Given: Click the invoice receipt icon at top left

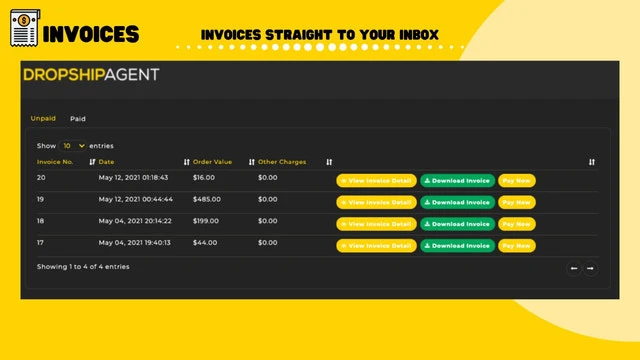Looking at the screenshot, I should click(25, 28).
